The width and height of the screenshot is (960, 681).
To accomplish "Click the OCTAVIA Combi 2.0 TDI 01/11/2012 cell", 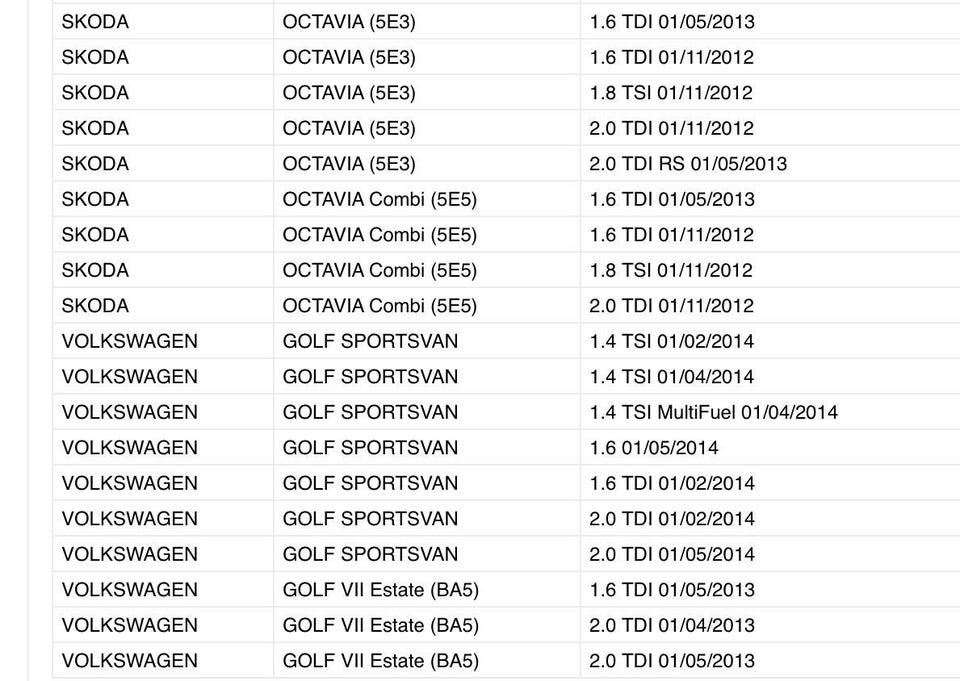I will [770, 306].
